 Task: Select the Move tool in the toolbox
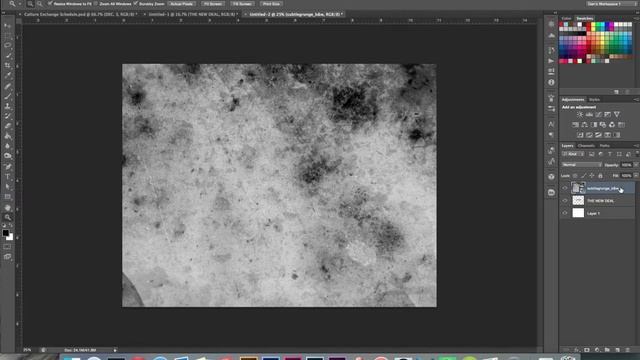point(8,26)
